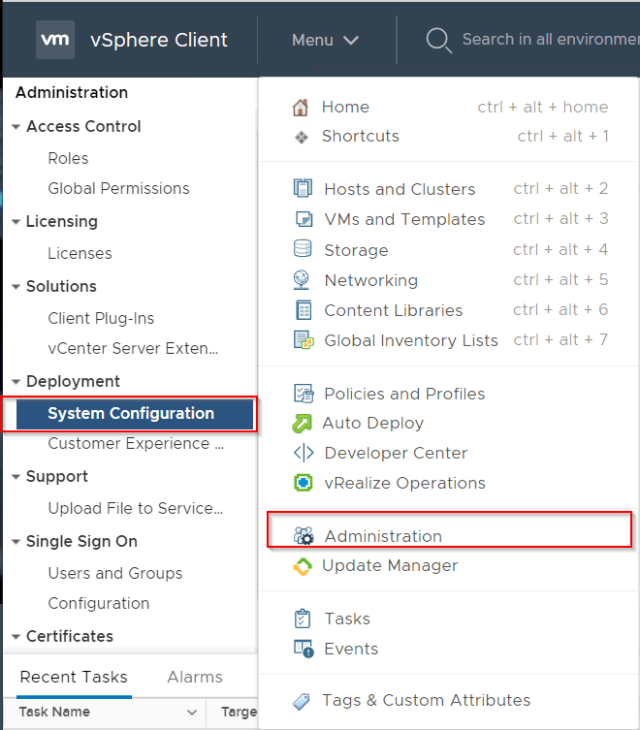
Task: Choose Administration from the menu
Action: point(383,536)
